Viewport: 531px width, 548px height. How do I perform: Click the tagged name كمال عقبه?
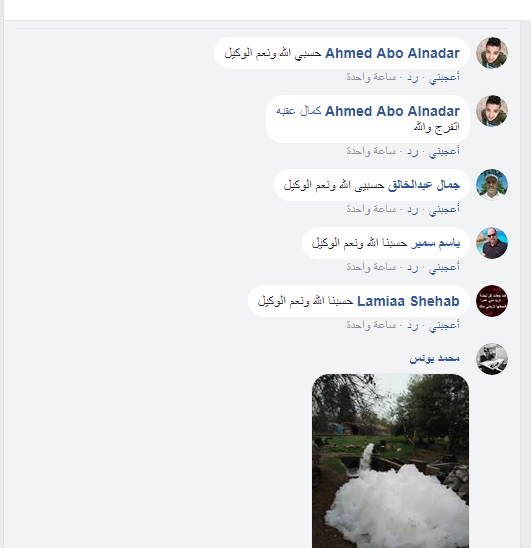pyautogui.click(x=299, y=111)
